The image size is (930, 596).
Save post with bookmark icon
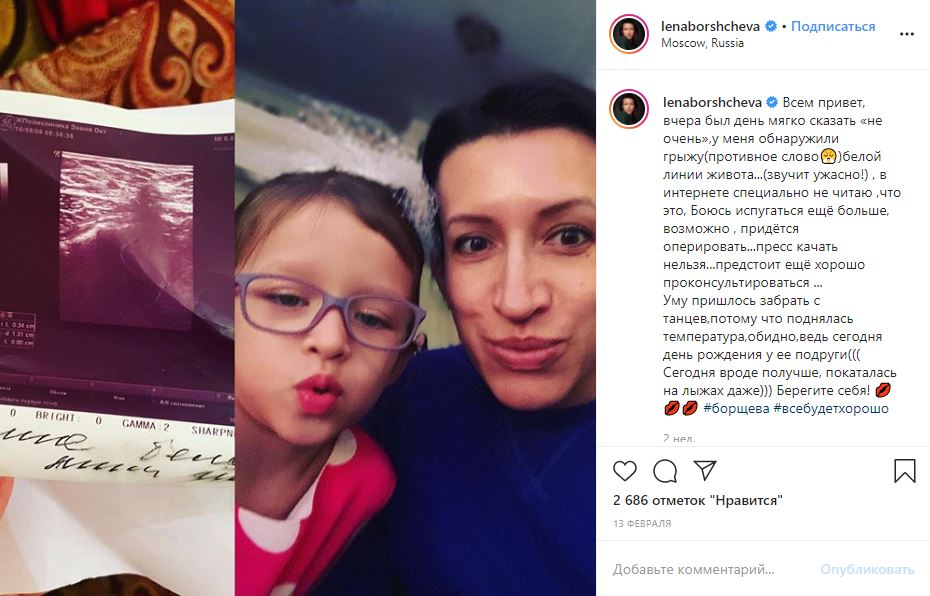[904, 471]
